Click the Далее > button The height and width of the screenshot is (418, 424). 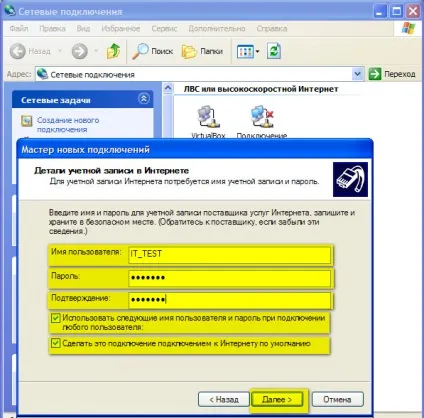pyautogui.click(x=277, y=399)
